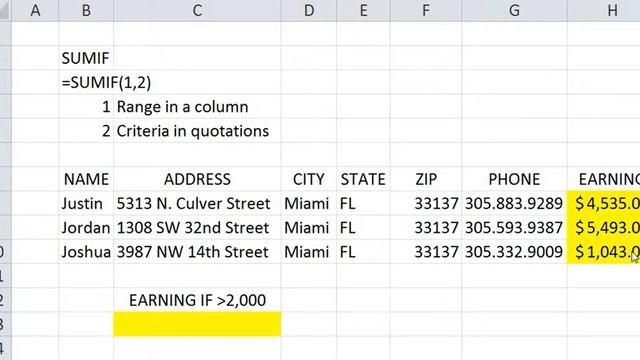Click the PHONE header cell

pos(514,179)
